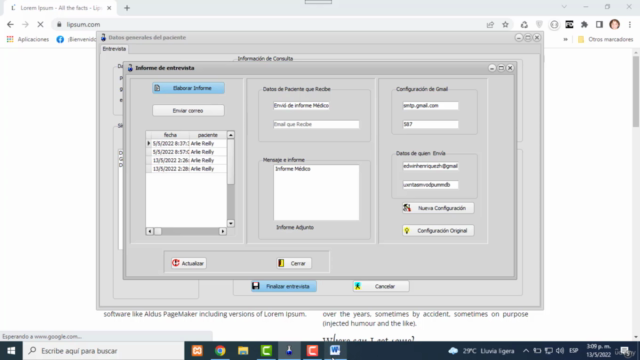Screen dimensions: 640x360
Task: Click Finalizar entrevista in the background window
Action: coord(284,286)
